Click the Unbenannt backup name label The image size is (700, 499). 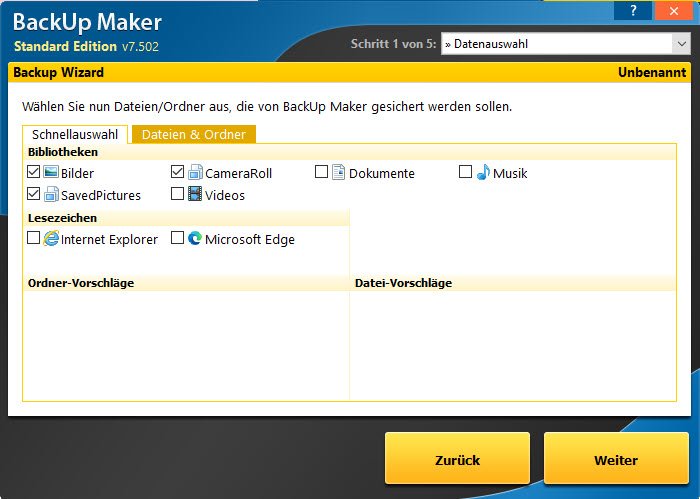pos(652,72)
